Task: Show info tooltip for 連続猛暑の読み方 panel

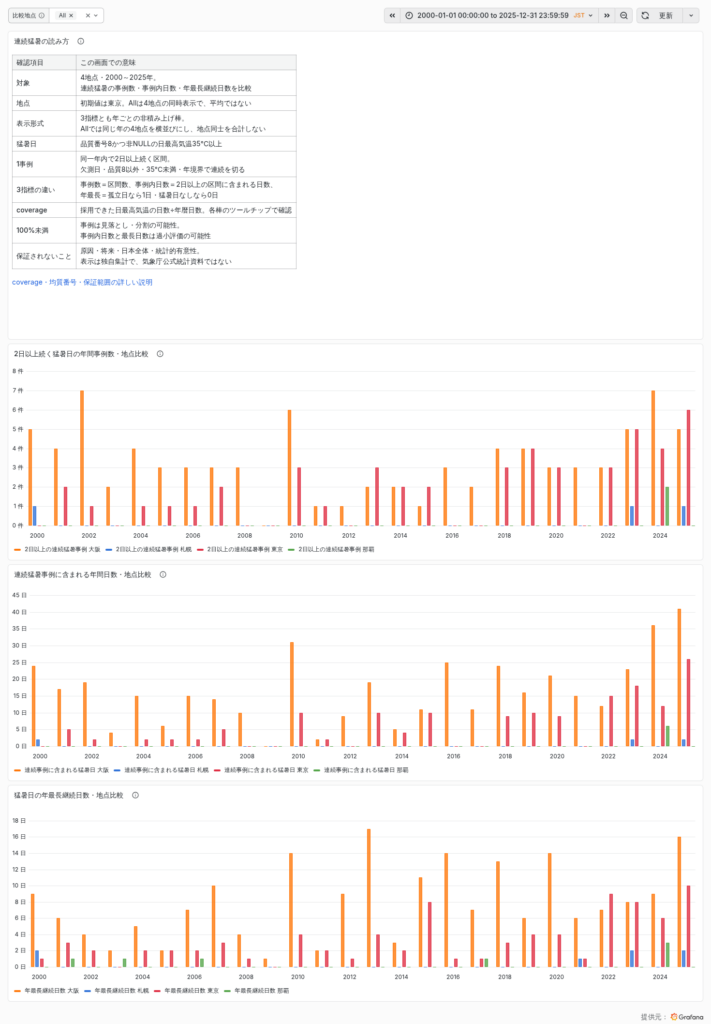Action: pyautogui.click(x=81, y=41)
